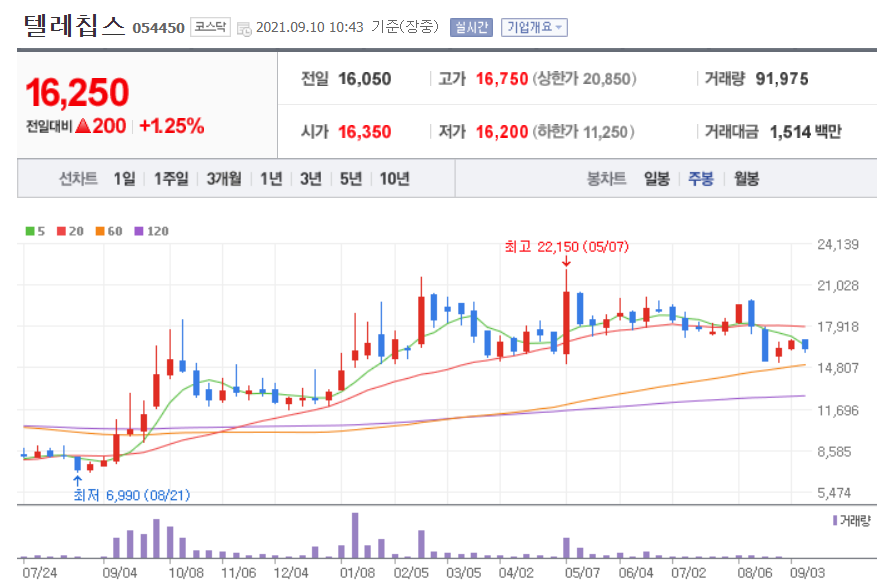The width and height of the screenshot is (877, 583).
Task: Click the orange 60-day moving average legend icon
Action: point(98,230)
